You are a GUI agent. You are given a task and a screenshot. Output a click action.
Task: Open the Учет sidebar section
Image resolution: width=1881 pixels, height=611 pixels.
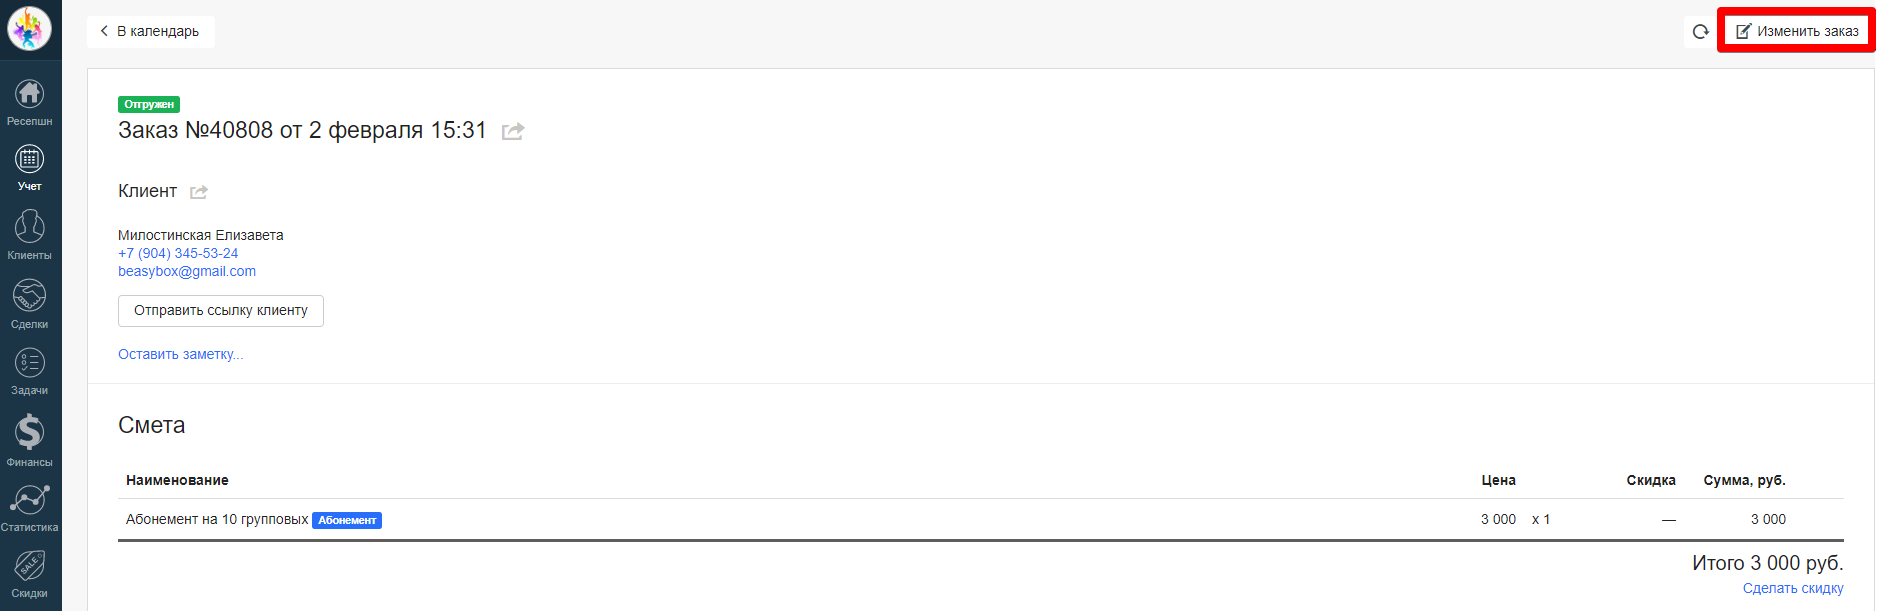pyautogui.click(x=30, y=167)
